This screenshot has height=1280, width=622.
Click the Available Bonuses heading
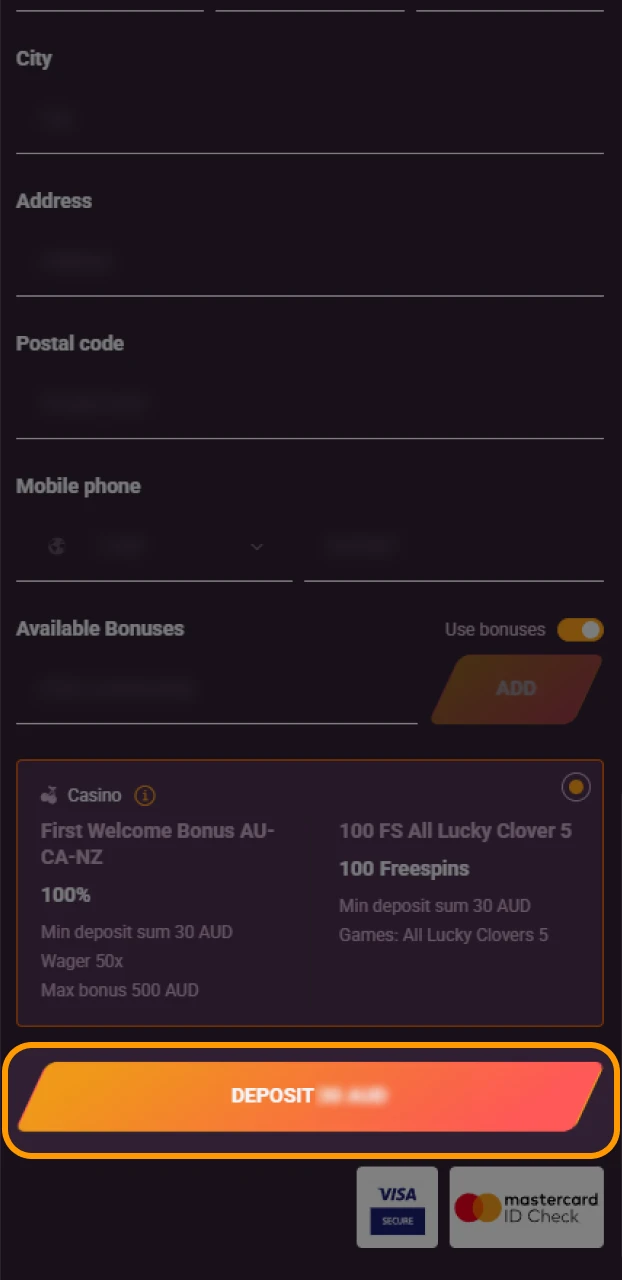pyautogui.click(x=100, y=628)
